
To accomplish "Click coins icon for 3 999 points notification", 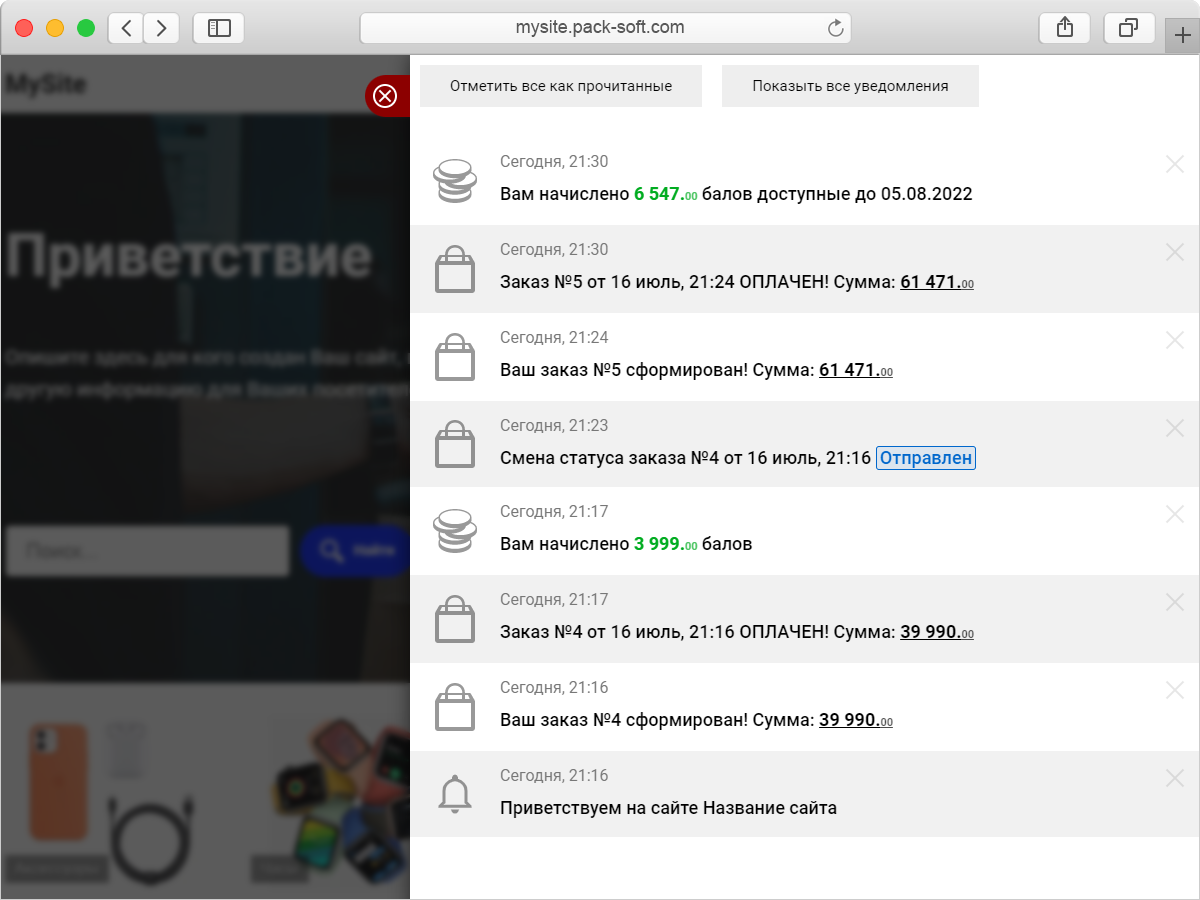I will [455, 532].
